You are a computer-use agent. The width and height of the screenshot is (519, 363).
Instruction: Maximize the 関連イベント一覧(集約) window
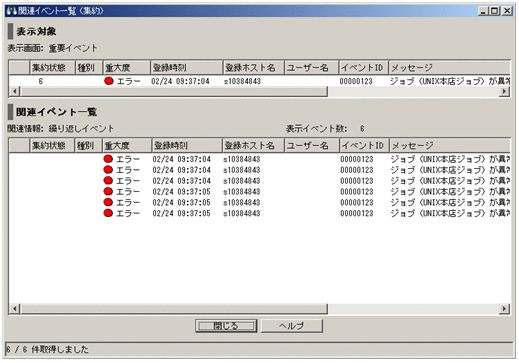(495, 11)
